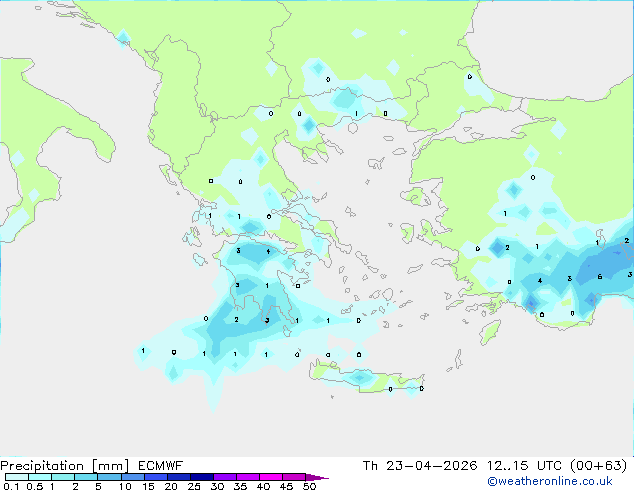Click the 'Precipitation [mm]' title text

tap(65, 466)
